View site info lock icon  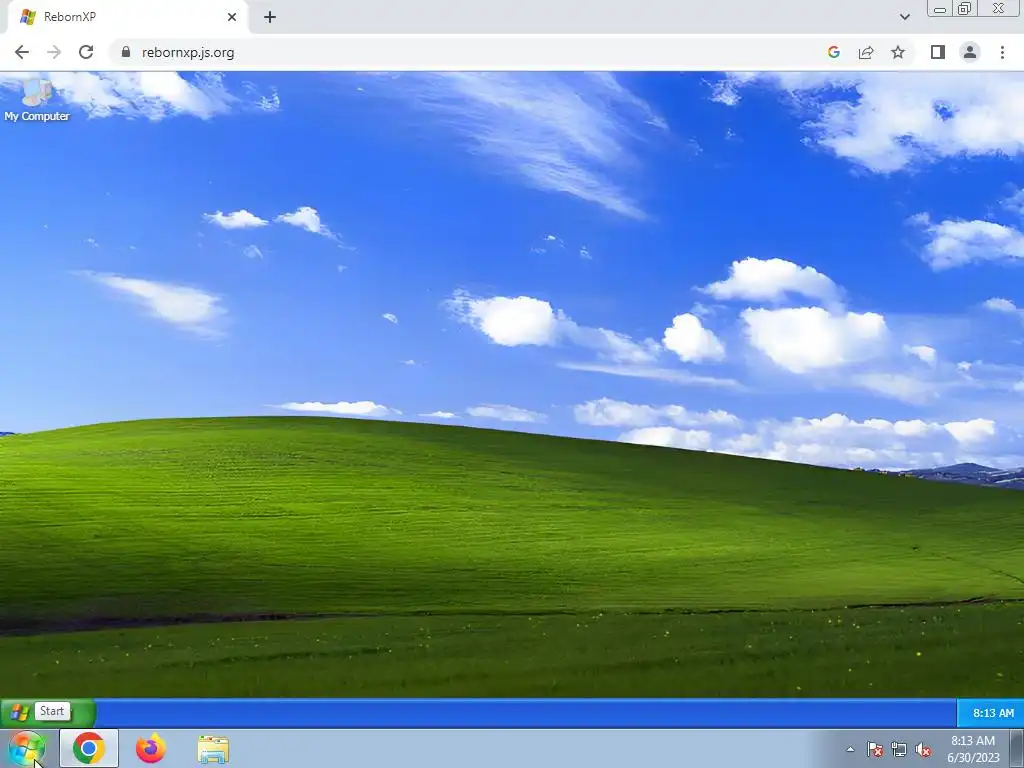[125, 52]
